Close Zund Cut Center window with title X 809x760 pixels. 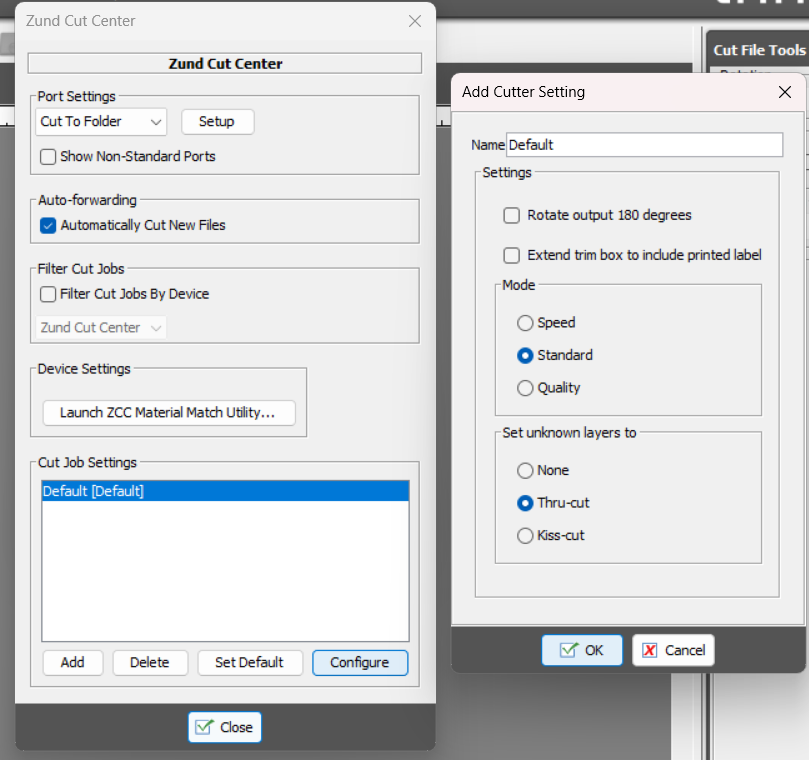coord(415,21)
